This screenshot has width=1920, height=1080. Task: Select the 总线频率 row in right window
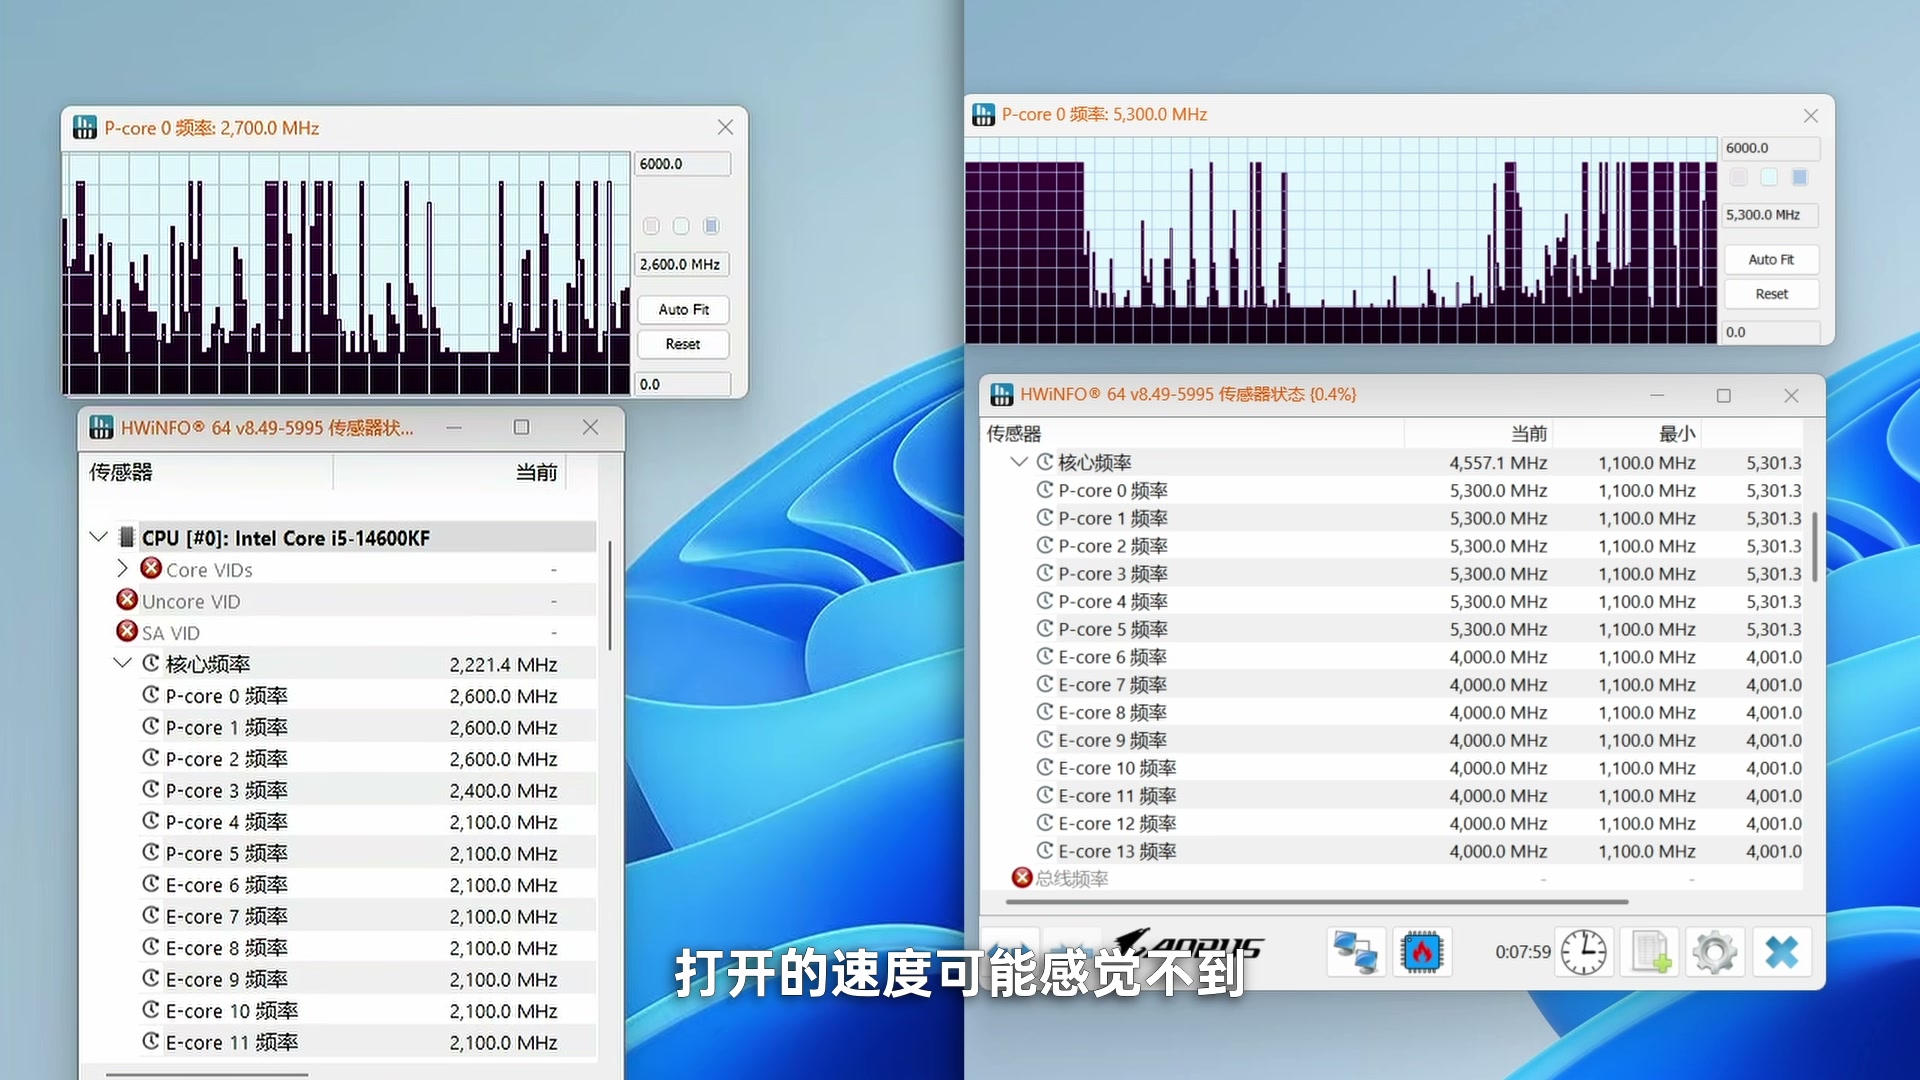pos(1394,878)
